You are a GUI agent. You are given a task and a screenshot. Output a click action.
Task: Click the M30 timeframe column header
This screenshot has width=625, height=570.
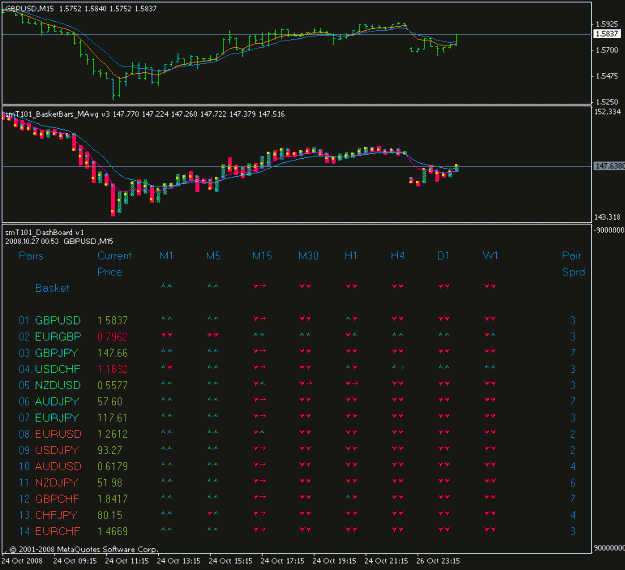tap(308, 256)
